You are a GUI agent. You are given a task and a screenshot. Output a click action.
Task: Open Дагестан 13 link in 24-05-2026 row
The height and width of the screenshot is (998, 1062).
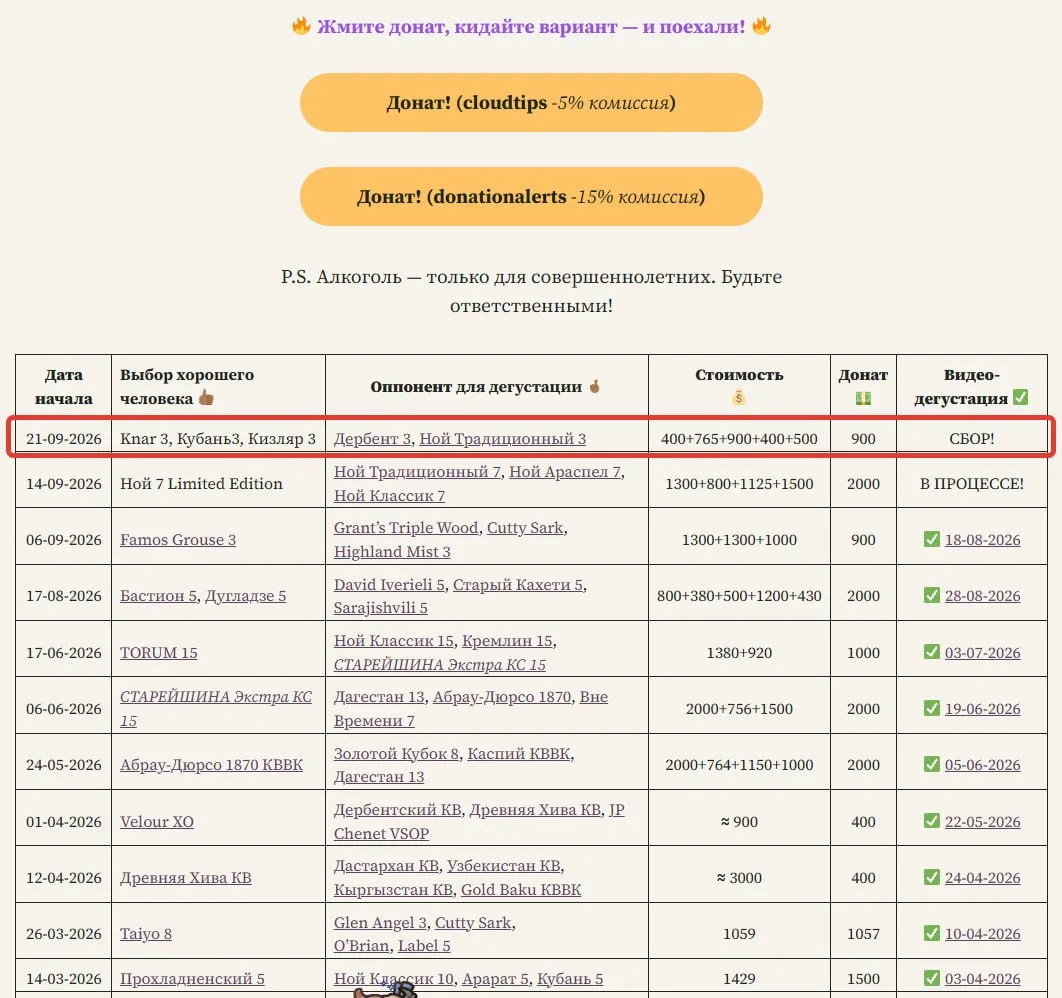tap(379, 777)
